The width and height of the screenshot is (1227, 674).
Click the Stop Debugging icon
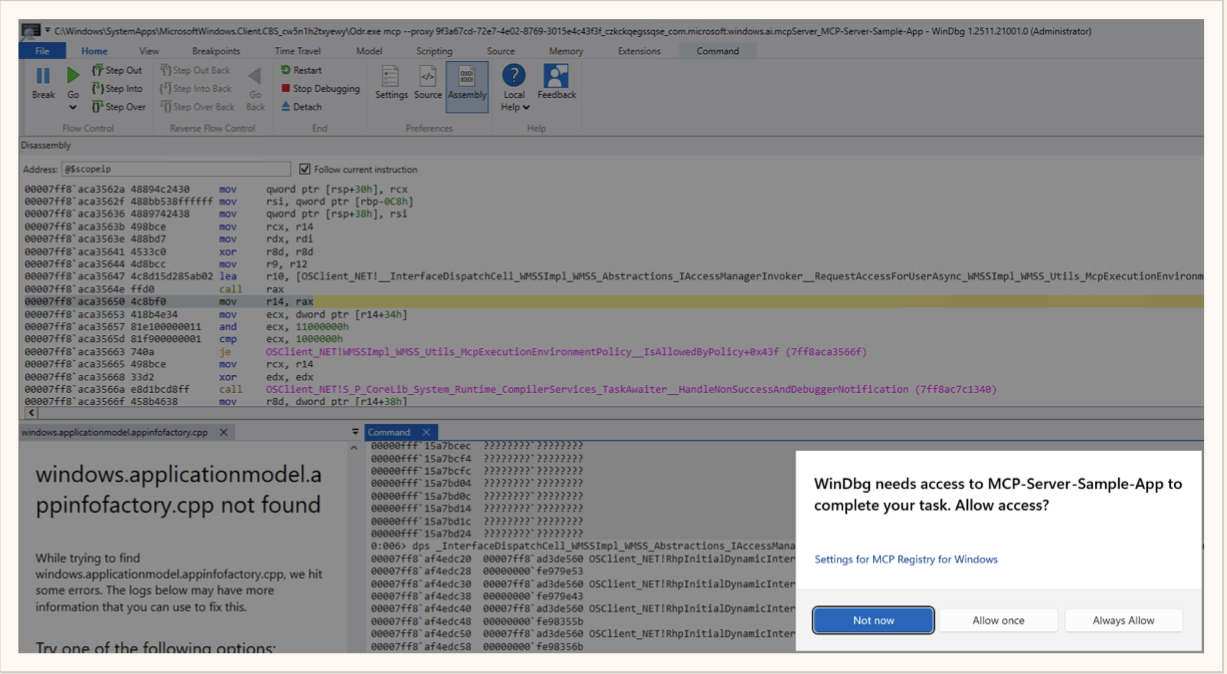[286, 89]
